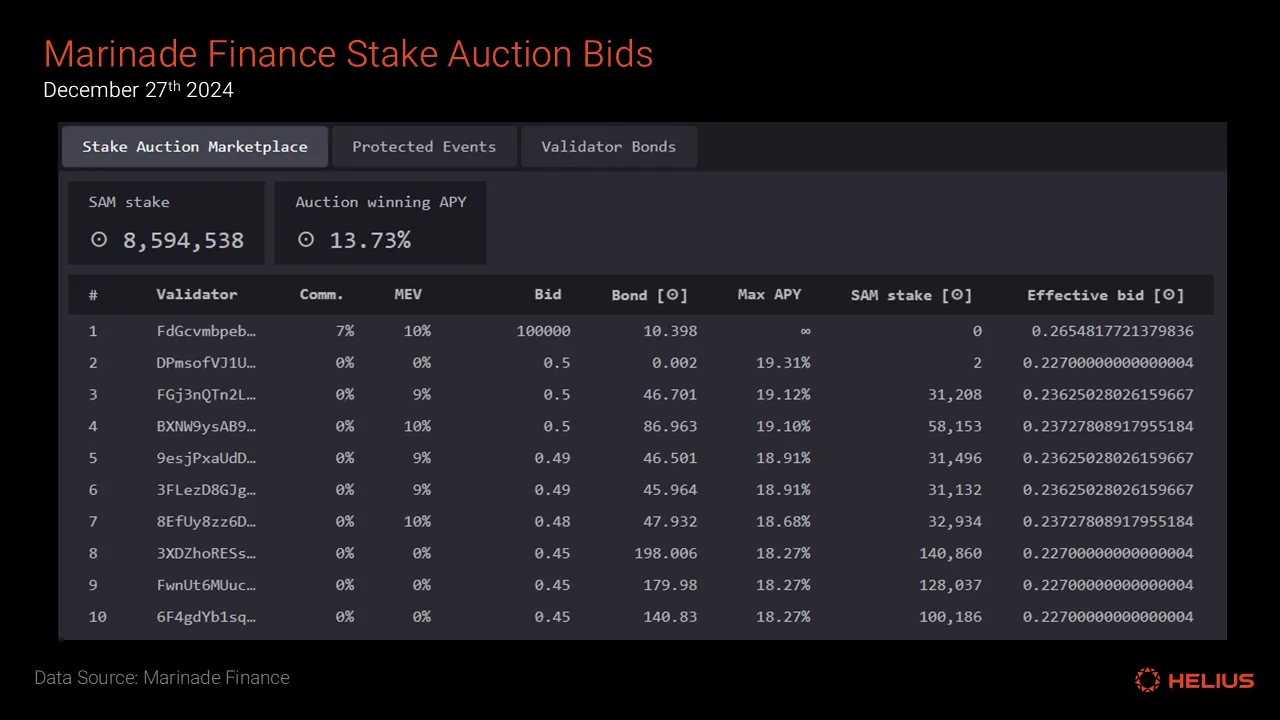The image size is (1280, 720).
Task: Sort table by Max APY header
Action: point(769,295)
